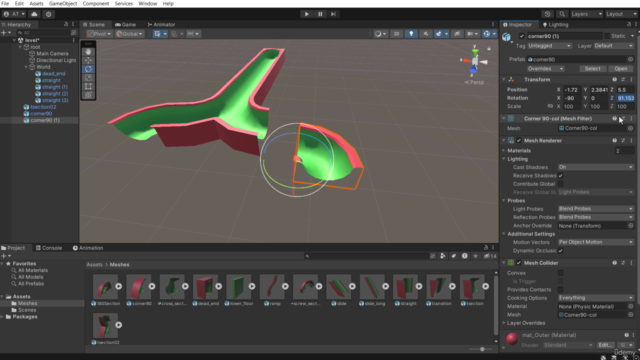
Task: Switch to the Console tab
Action: (49, 248)
